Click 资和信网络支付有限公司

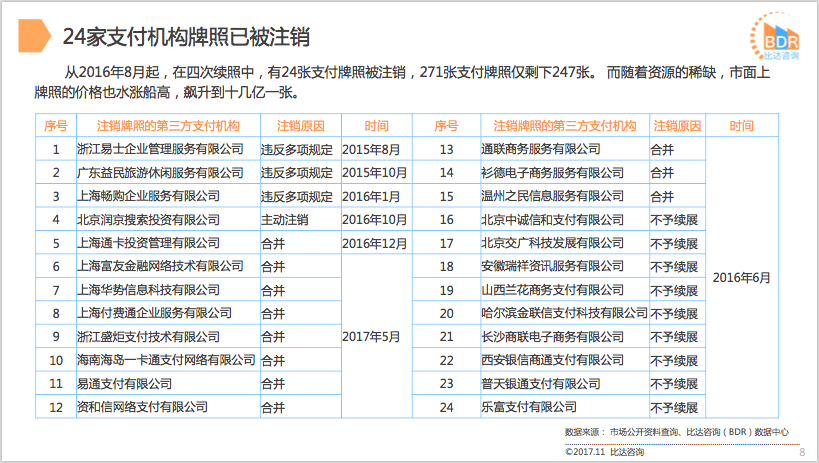143,407
